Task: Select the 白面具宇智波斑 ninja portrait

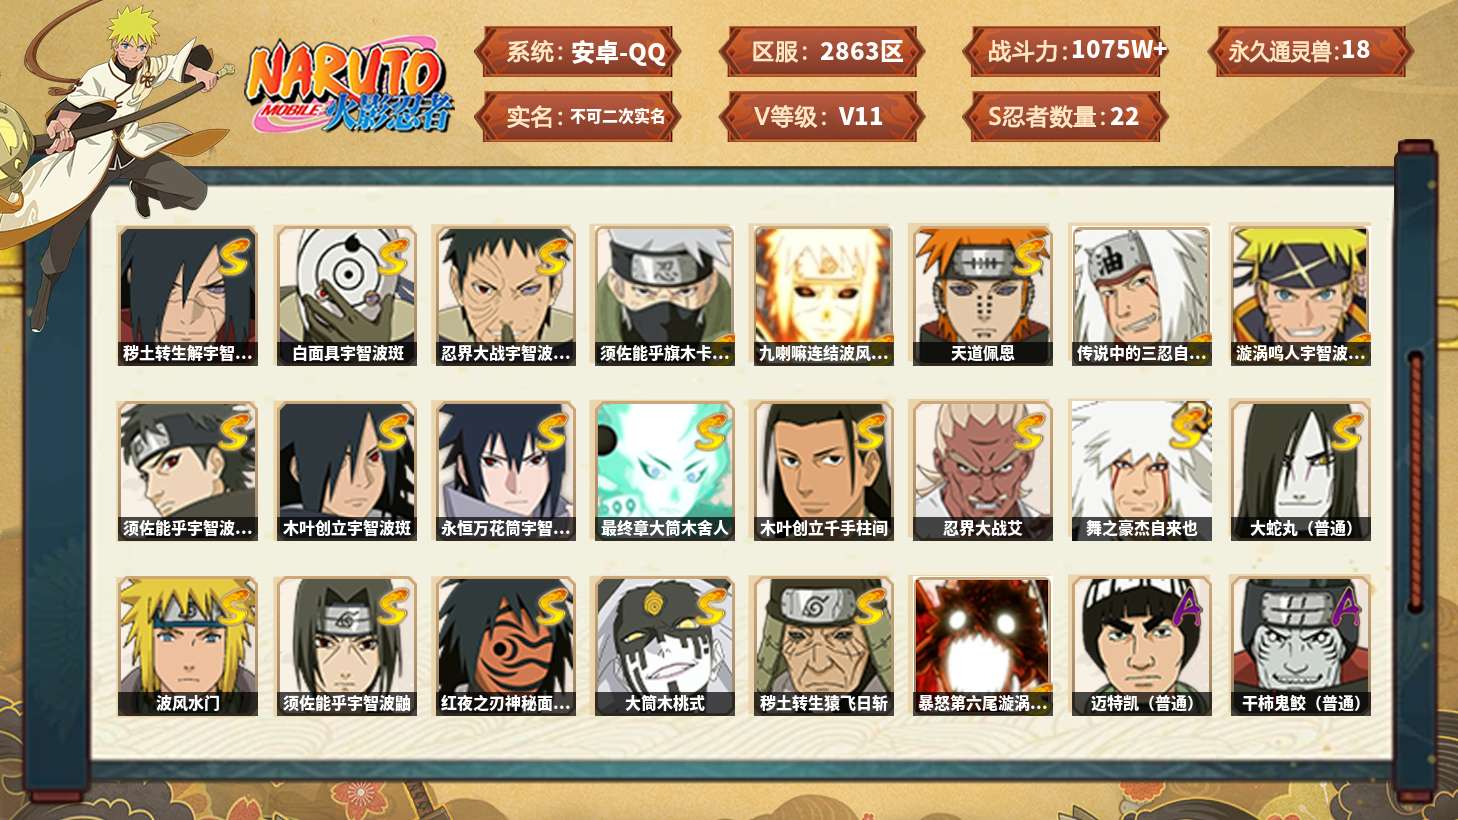Action: (347, 295)
